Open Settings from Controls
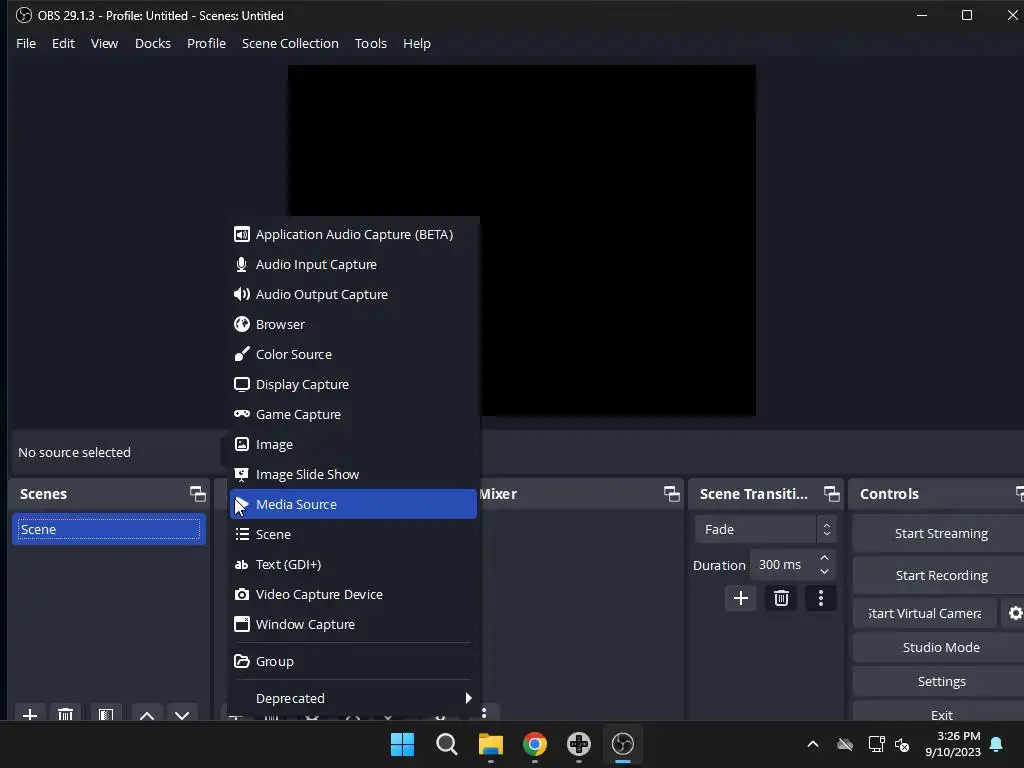Image resolution: width=1024 pixels, height=768 pixels. coord(940,681)
